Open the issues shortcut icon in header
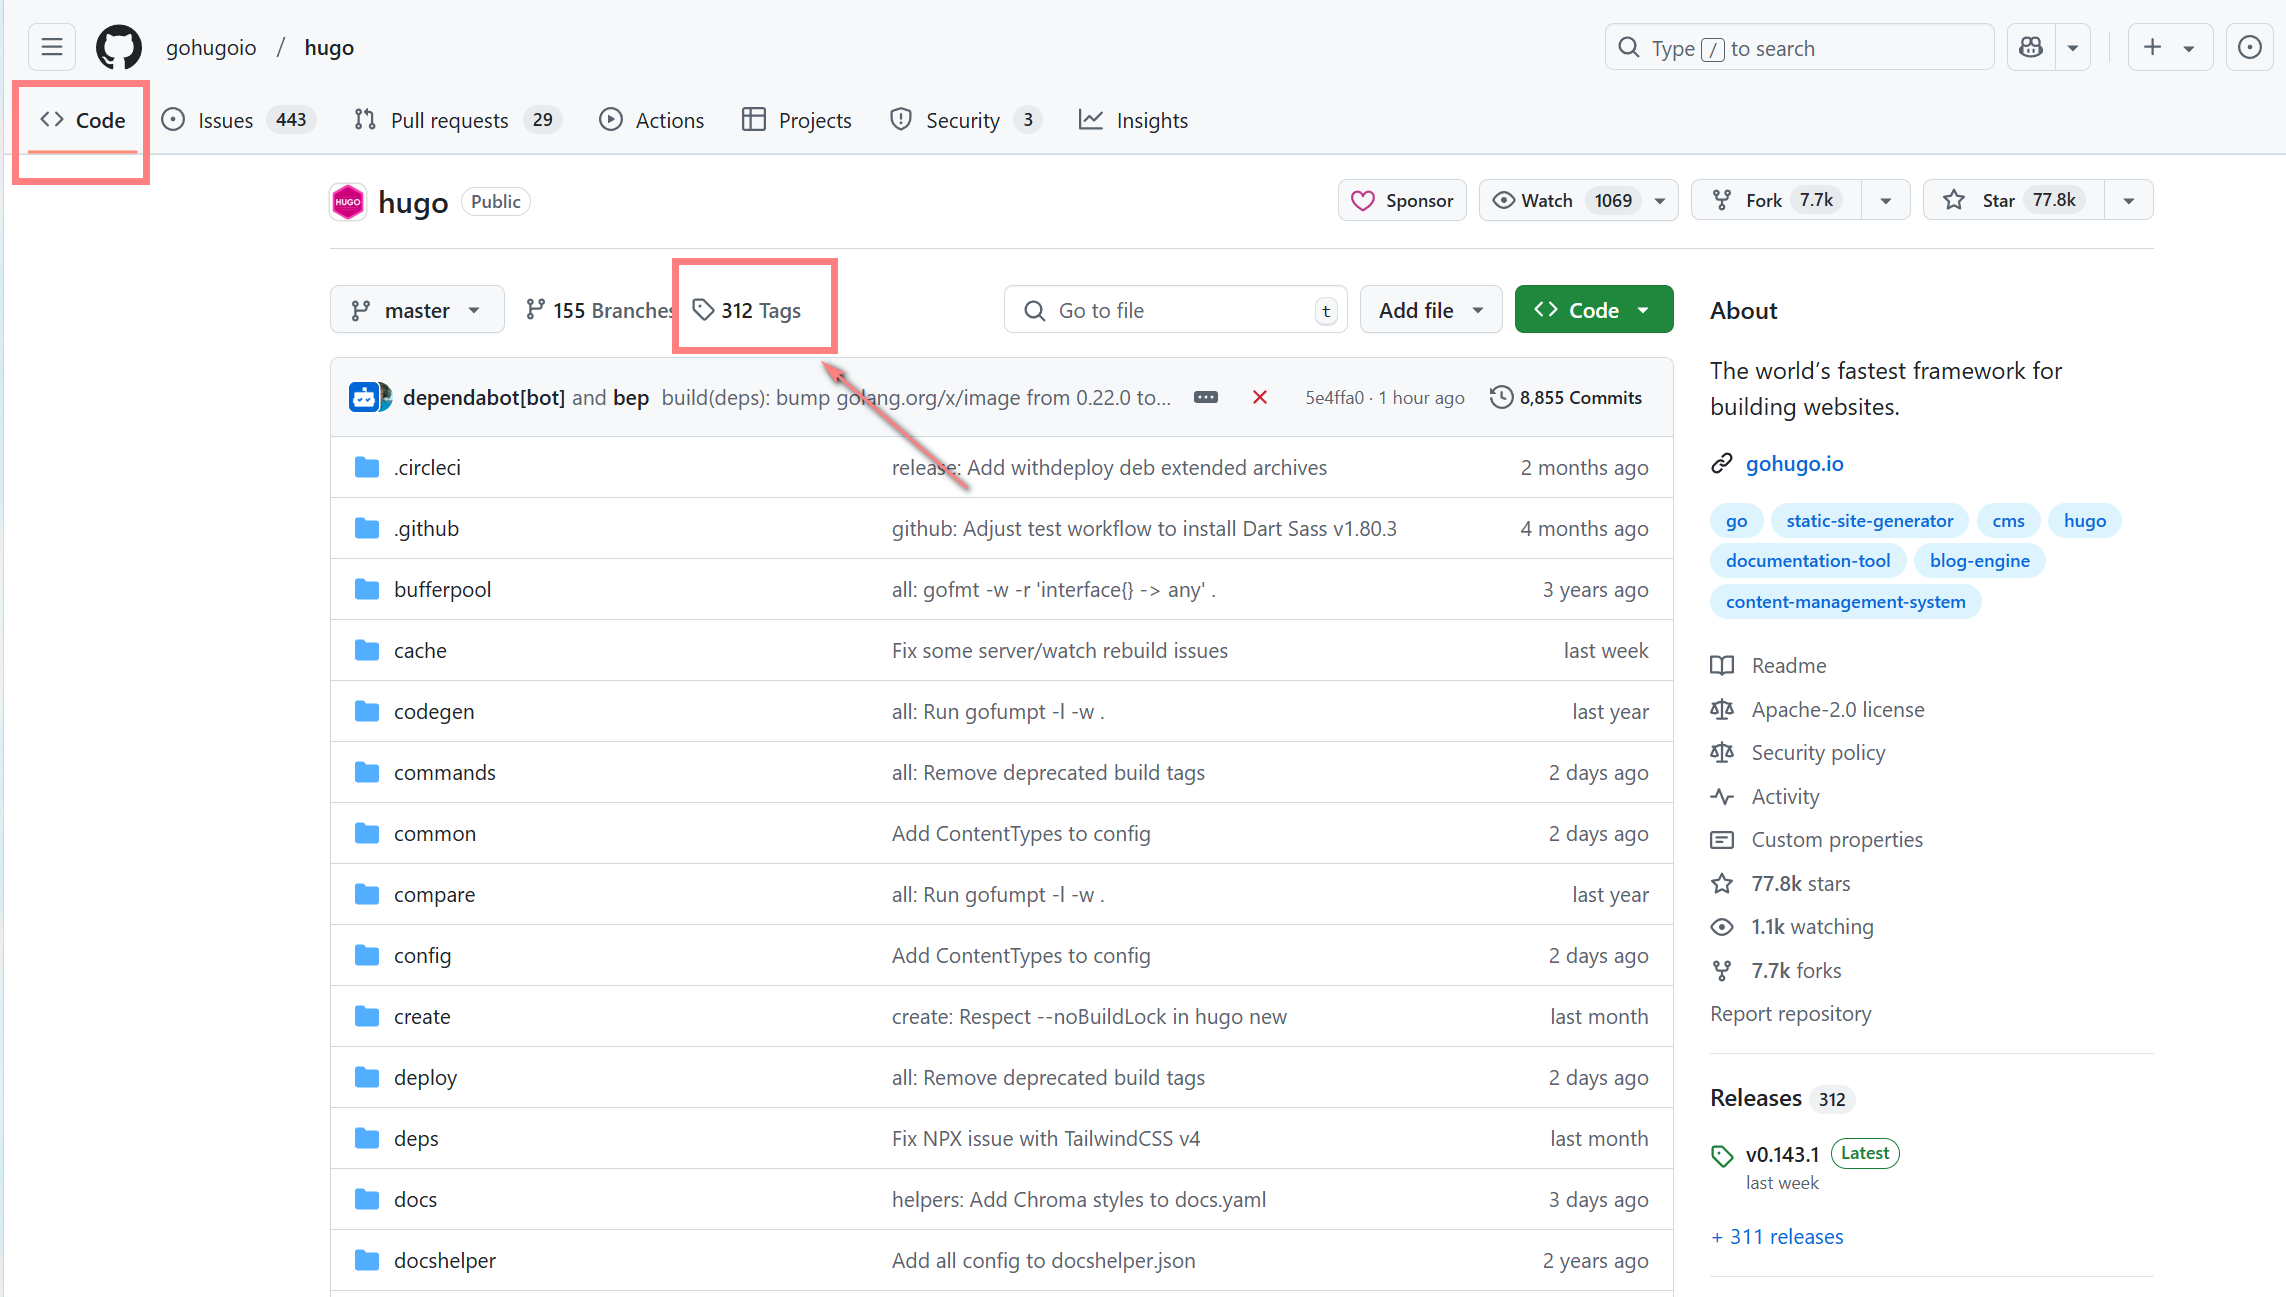Image resolution: width=2286 pixels, height=1297 pixels. pyautogui.click(x=2250, y=47)
